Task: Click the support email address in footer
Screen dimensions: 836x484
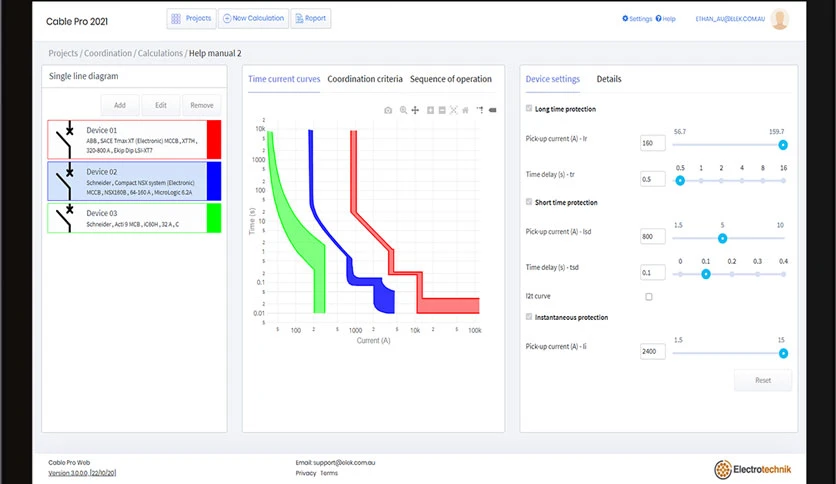Action: 344,463
